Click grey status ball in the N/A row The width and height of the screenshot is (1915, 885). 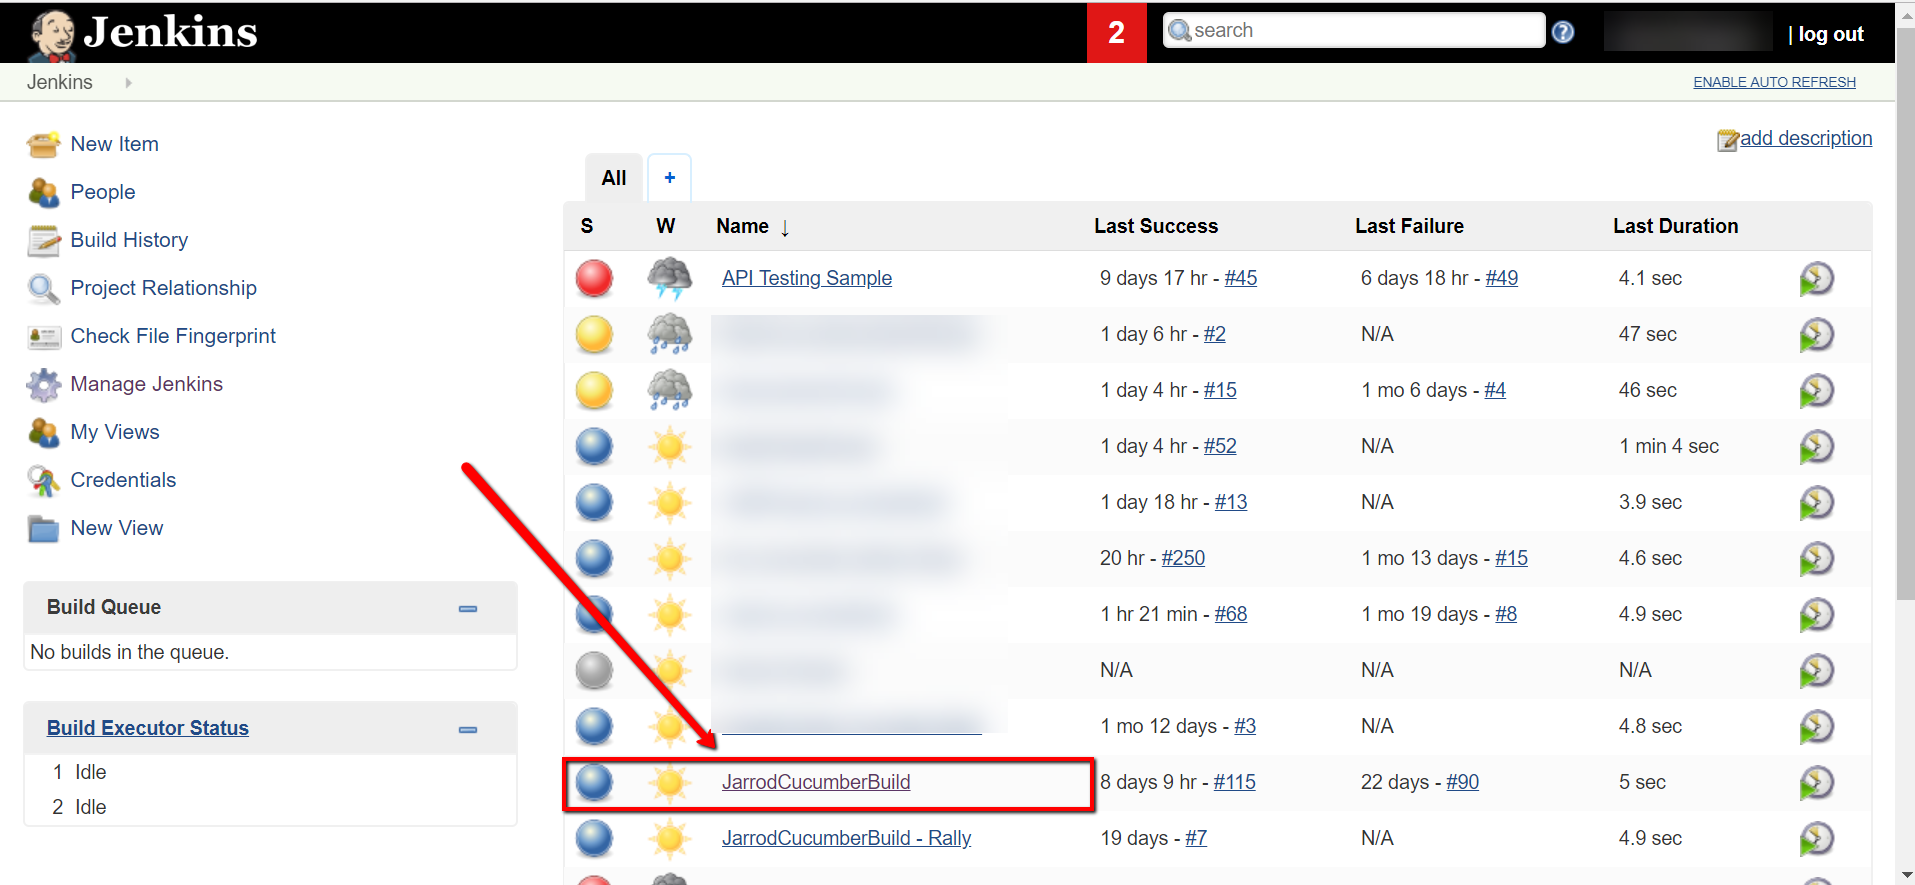[594, 670]
